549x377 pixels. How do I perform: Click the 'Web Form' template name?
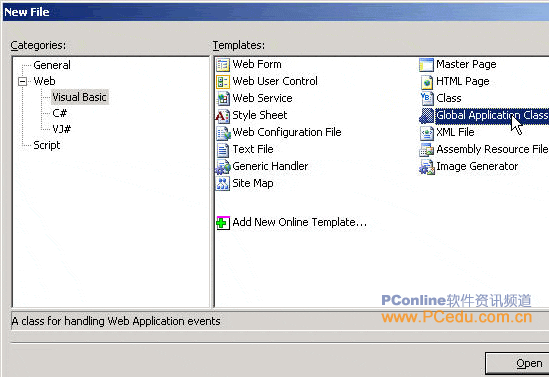click(x=257, y=64)
